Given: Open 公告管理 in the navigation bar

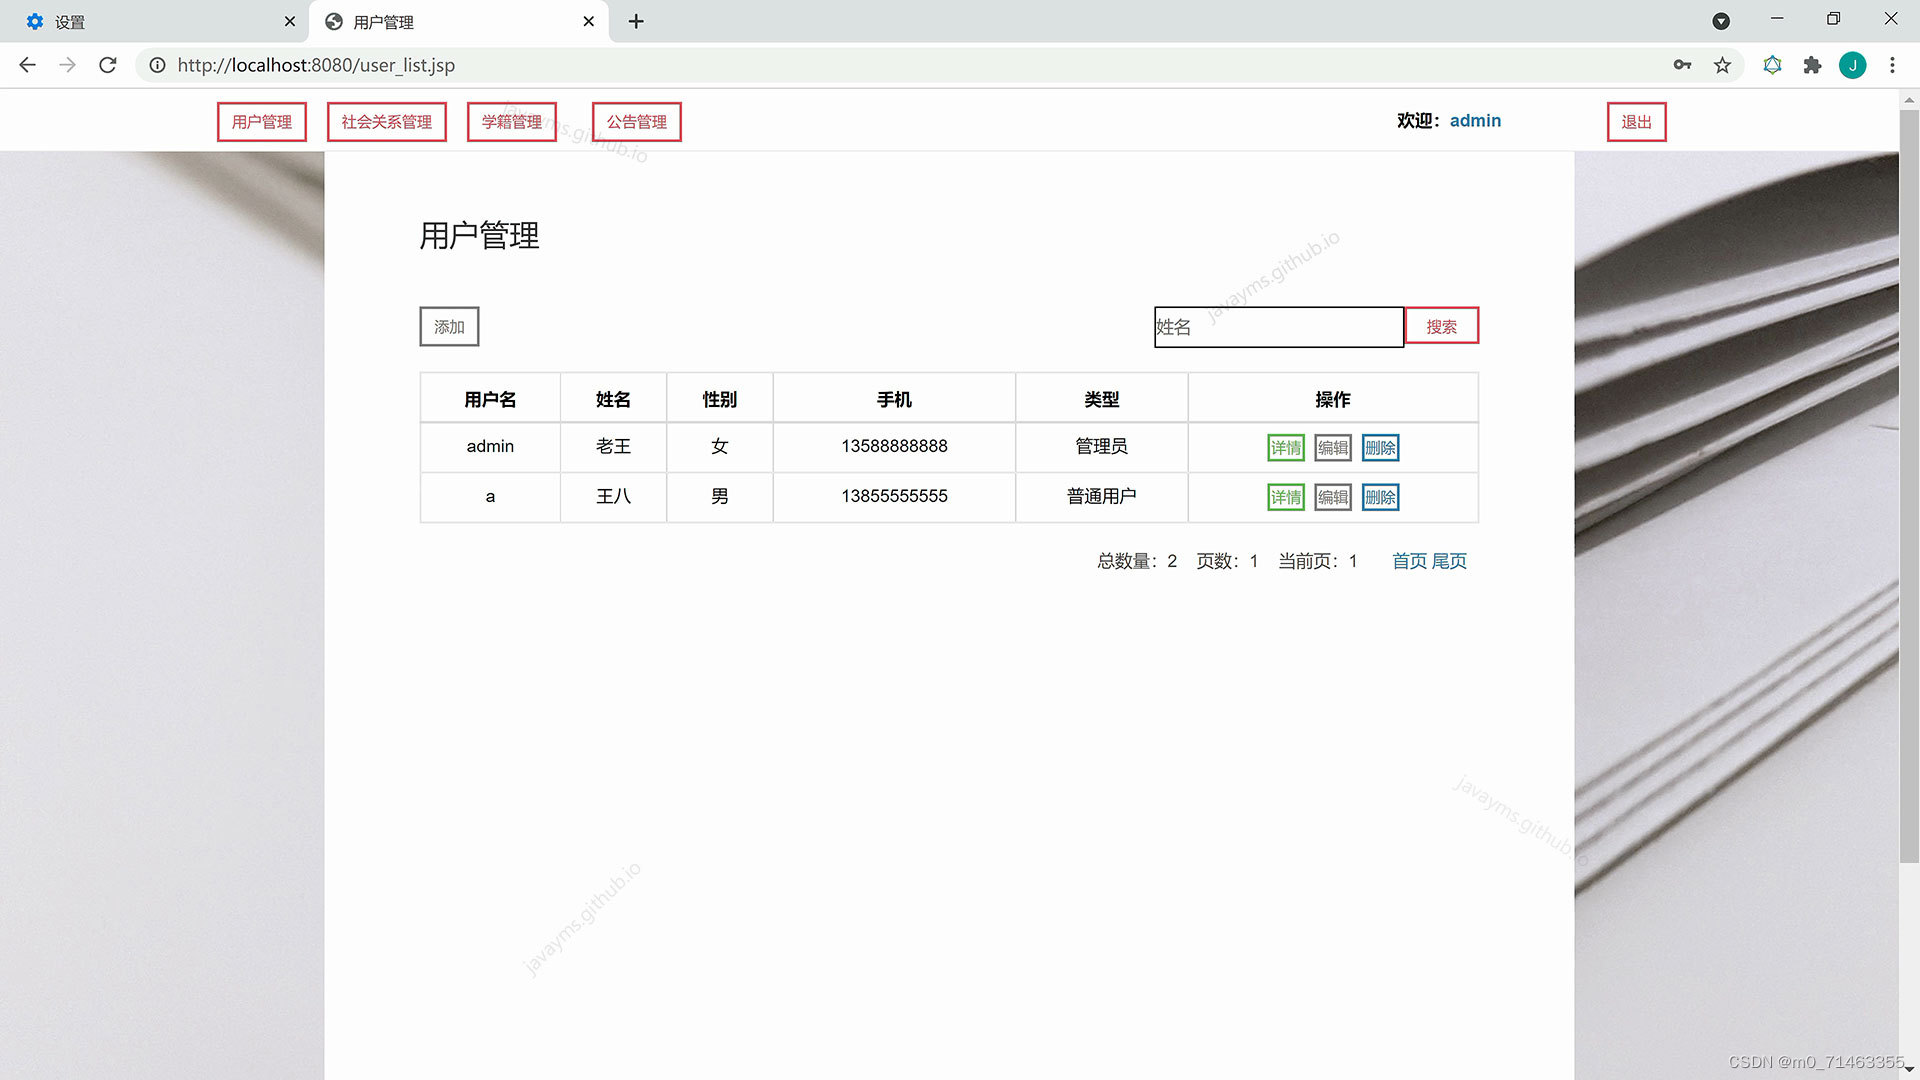Looking at the screenshot, I should tap(637, 122).
